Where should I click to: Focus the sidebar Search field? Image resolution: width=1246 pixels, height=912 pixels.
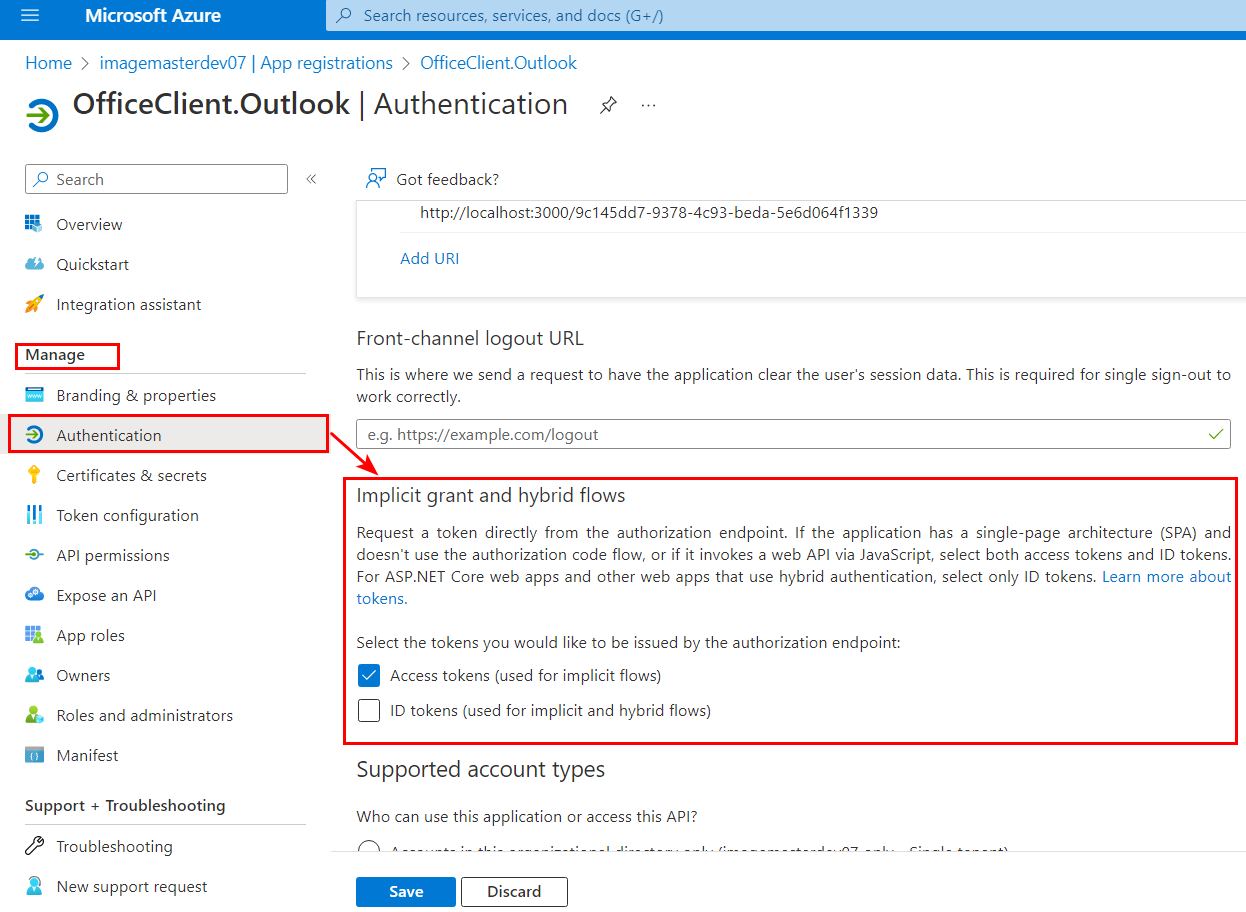[x=156, y=179]
